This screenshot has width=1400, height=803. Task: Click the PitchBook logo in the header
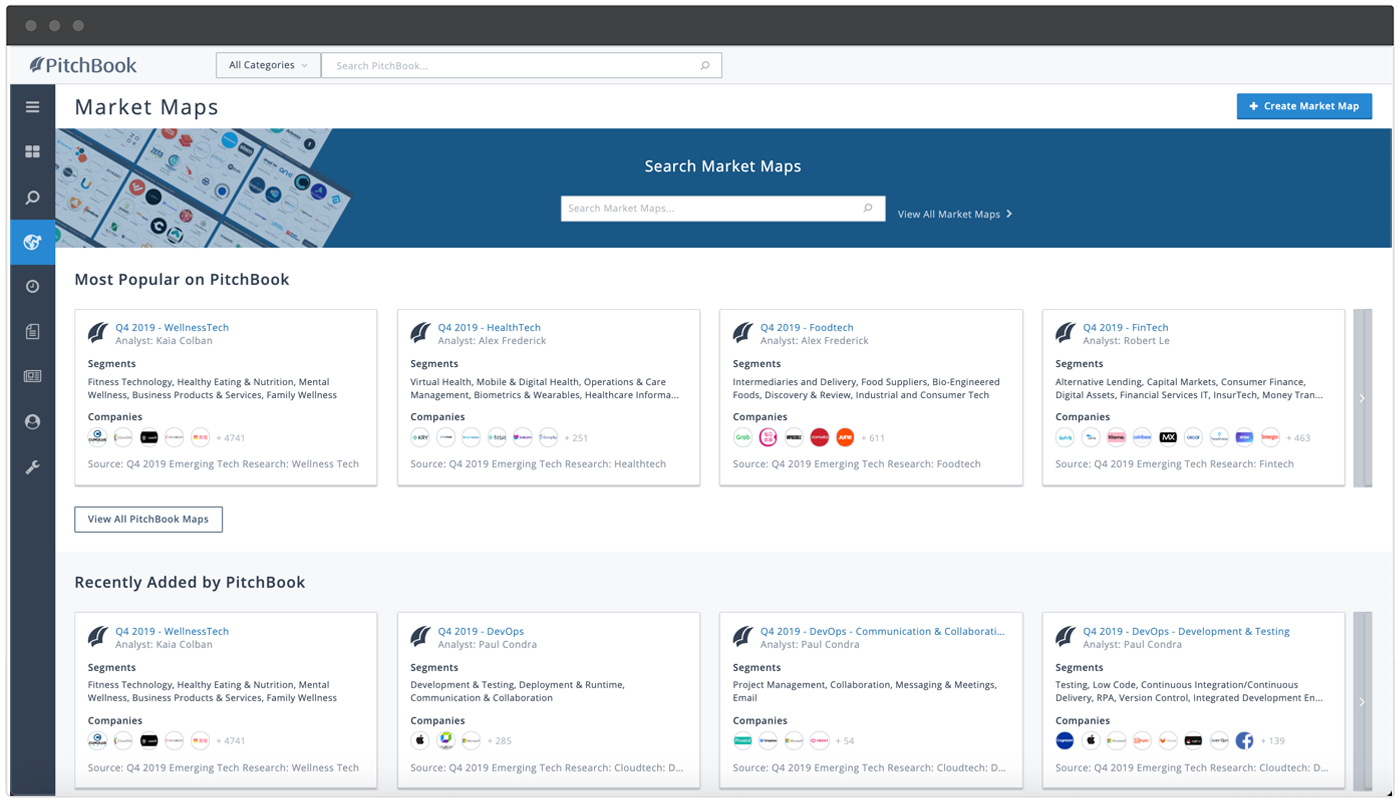[83, 65]
